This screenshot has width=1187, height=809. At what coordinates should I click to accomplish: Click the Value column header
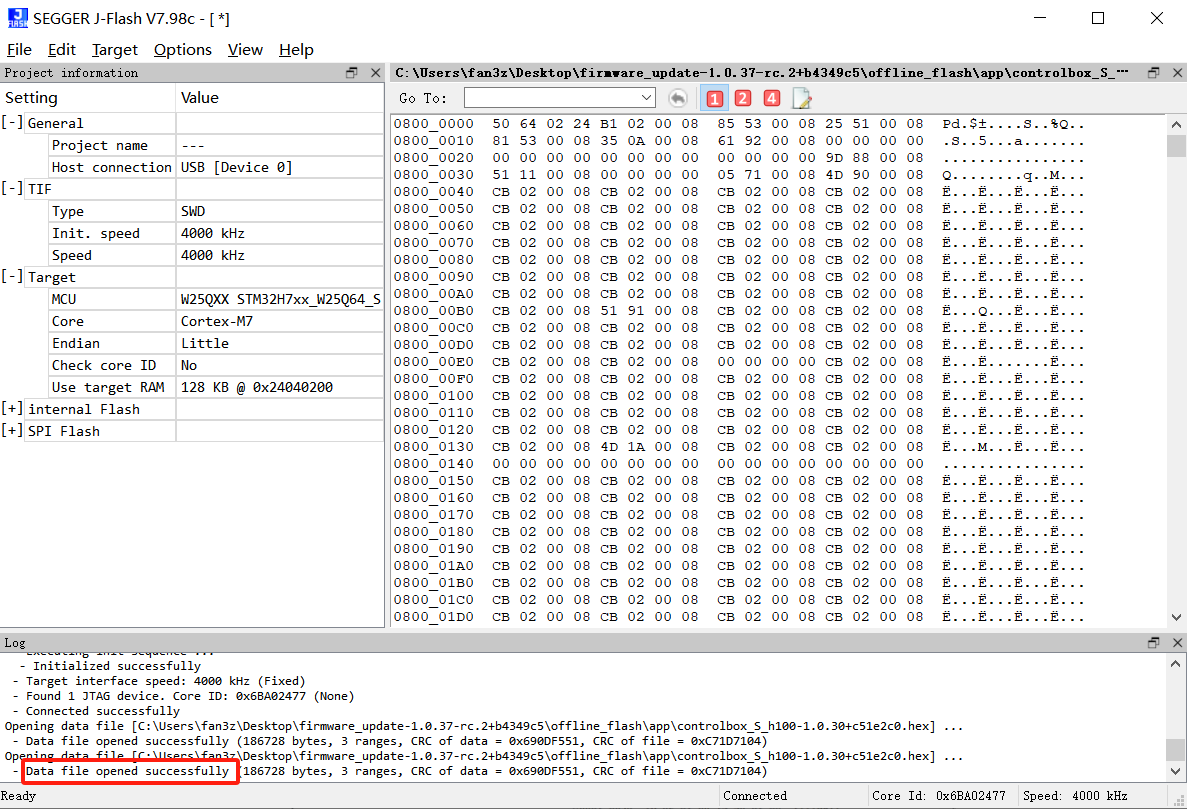point(280,98)
